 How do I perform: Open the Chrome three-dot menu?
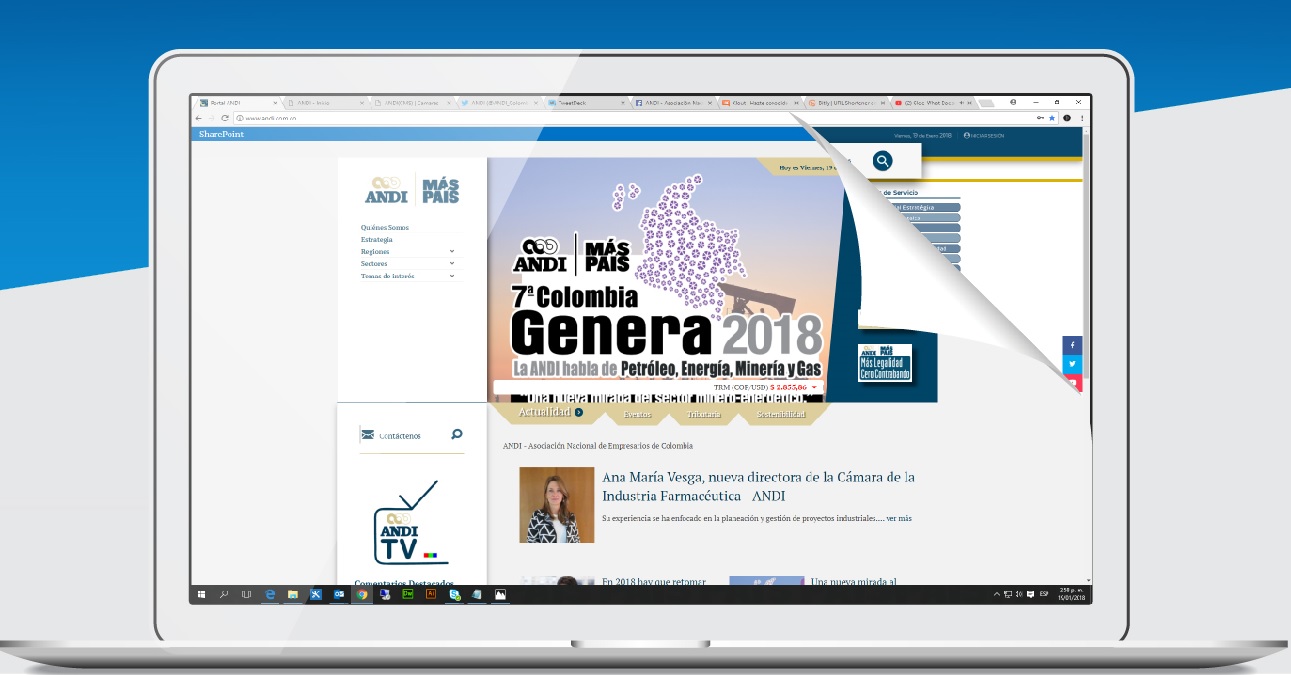[x=1082, y=118]
